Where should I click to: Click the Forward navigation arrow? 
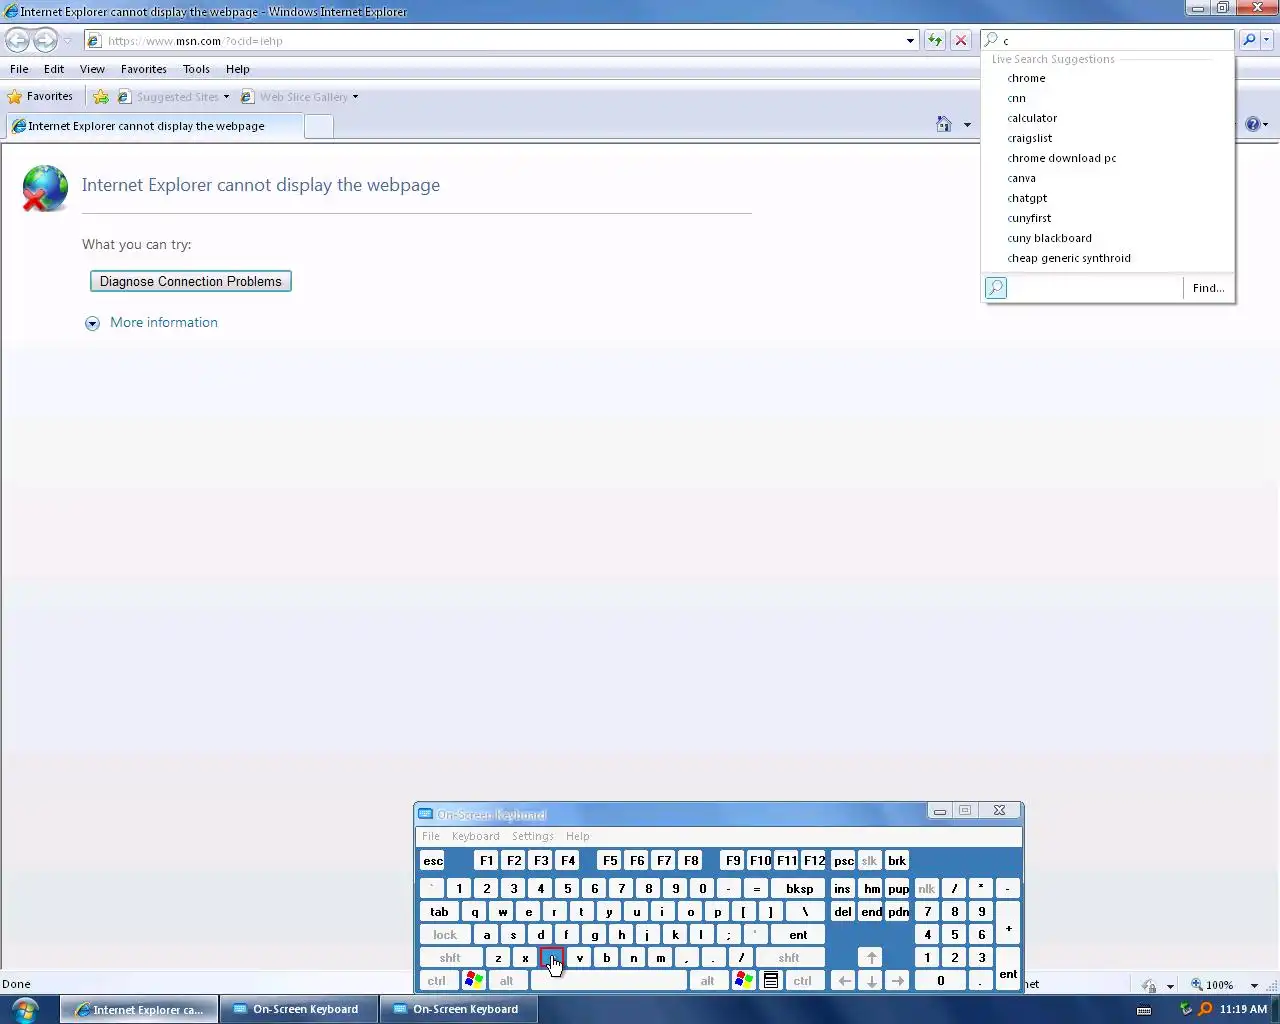[x=46, y=41]
